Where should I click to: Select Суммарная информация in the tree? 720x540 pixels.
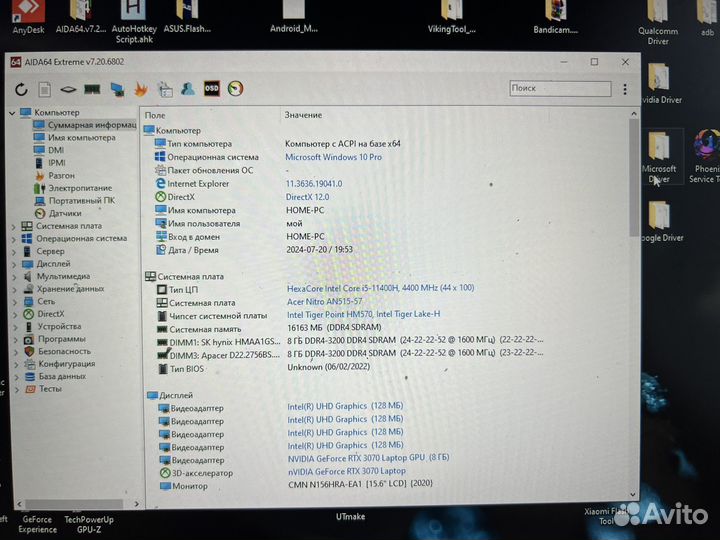85,125
